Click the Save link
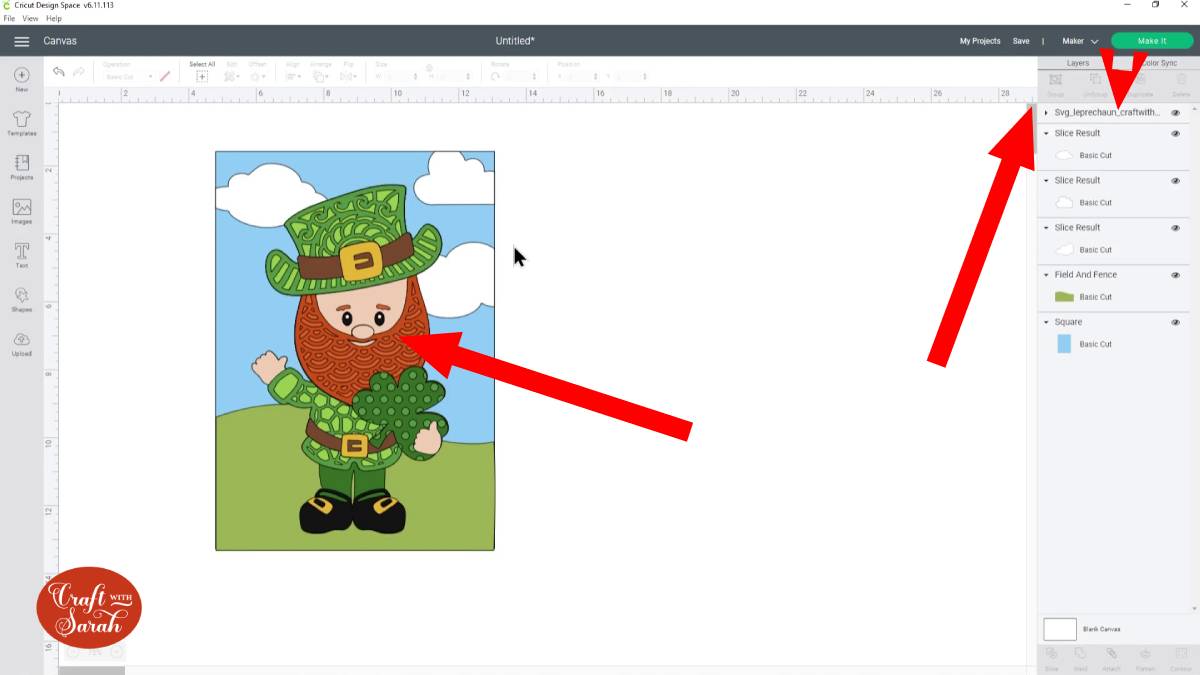This screenshot has height=675, width=1200. coord(1021,40)
